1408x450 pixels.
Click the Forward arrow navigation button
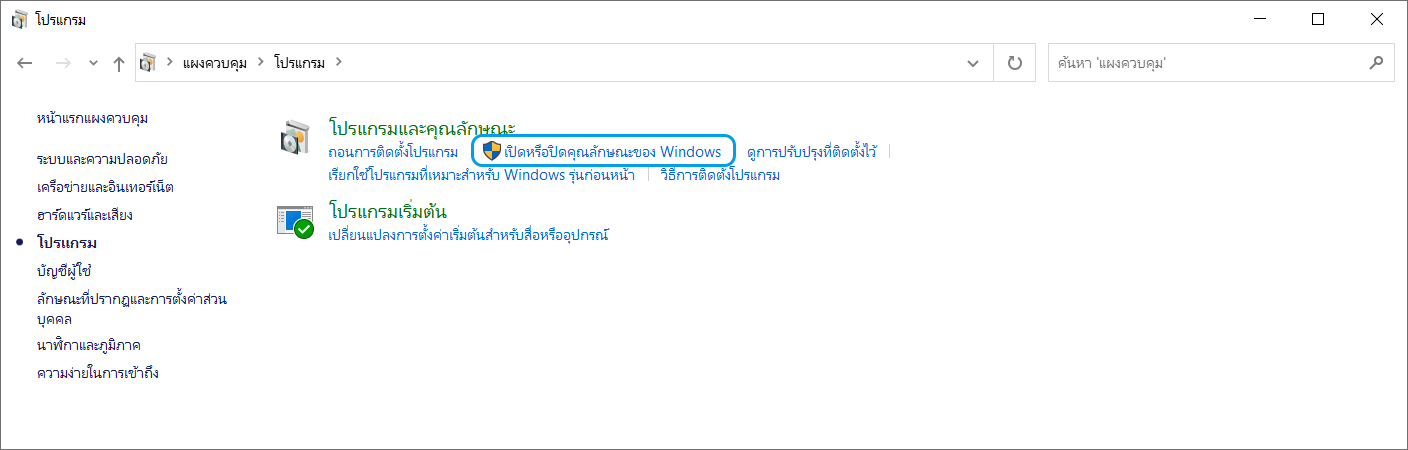pos(62,63)
